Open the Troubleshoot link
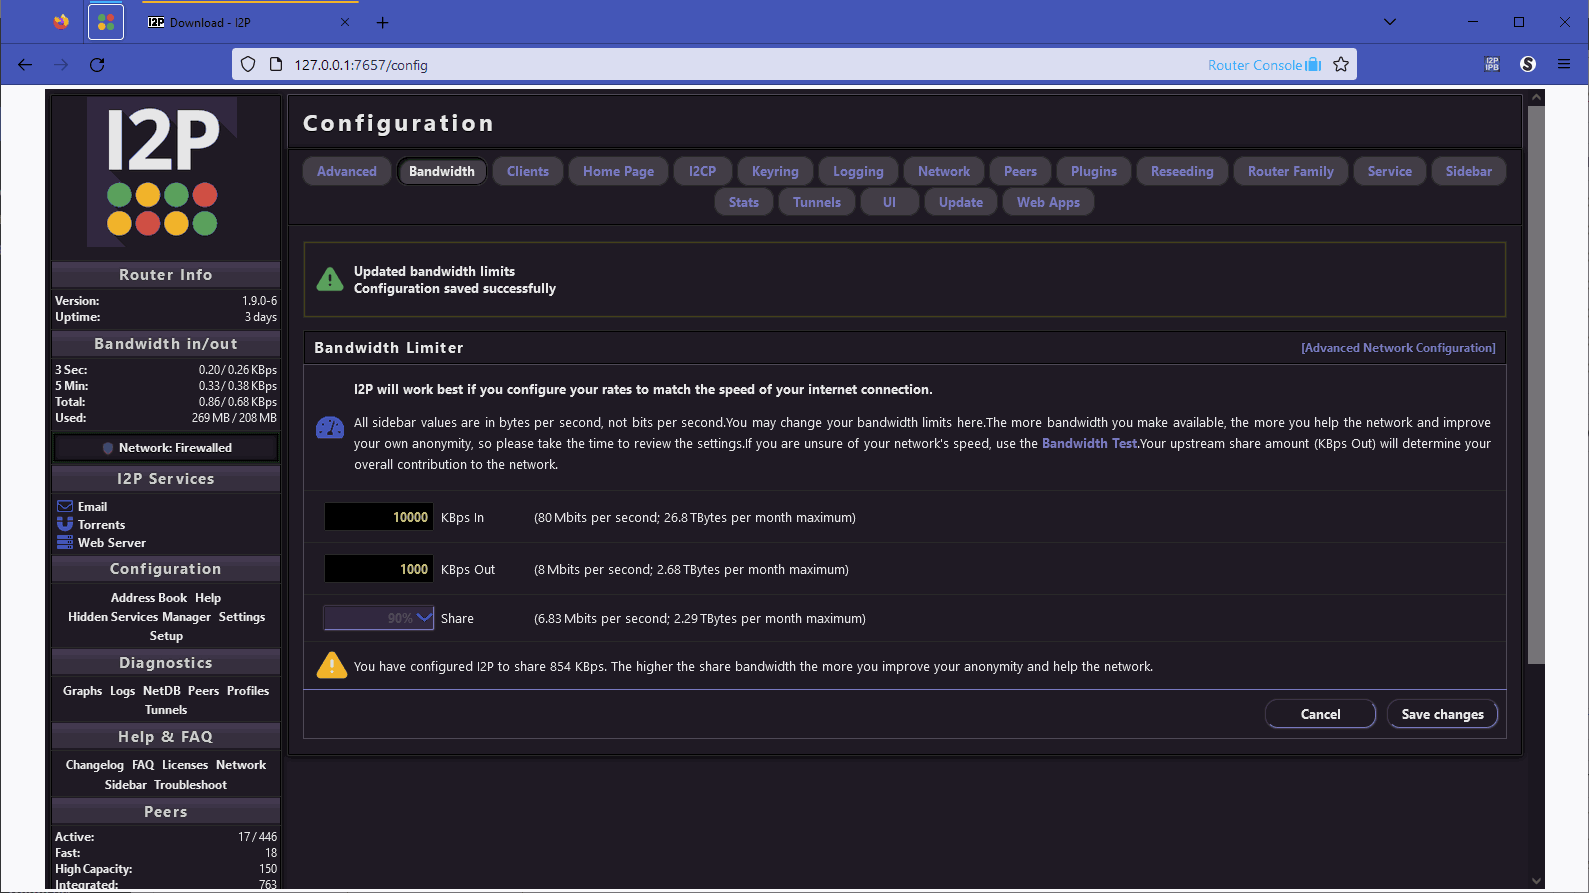Image resolution: width=1589 pixels, height=893 pixels. click(190, 785)
